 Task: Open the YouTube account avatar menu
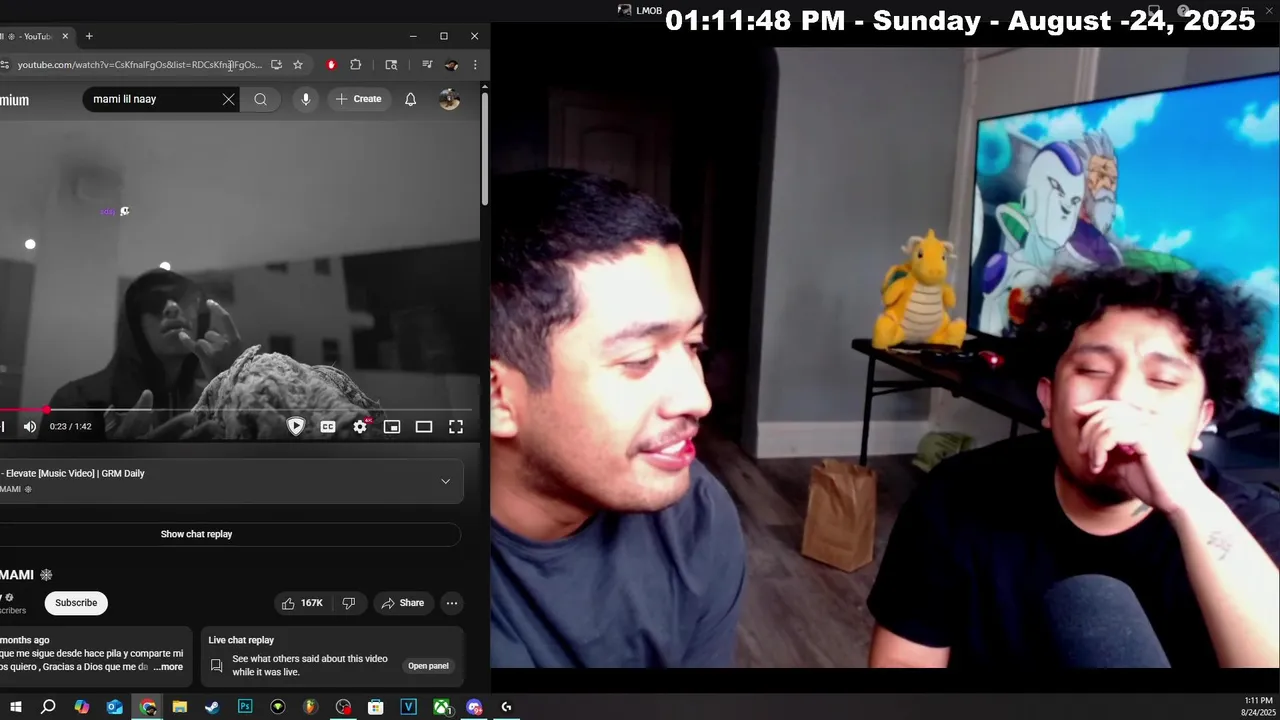click(x=449, y=99)
